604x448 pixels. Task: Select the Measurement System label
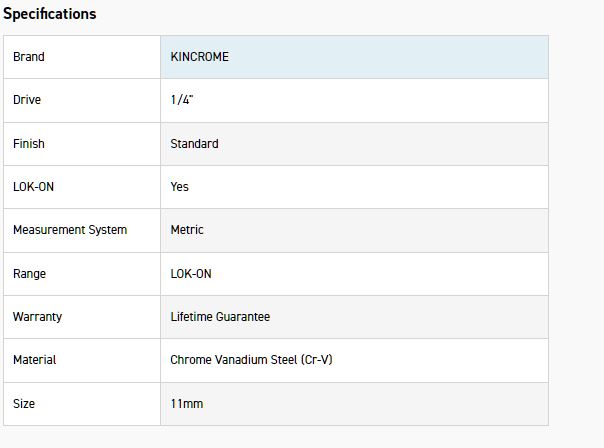[x=70, y=230]
